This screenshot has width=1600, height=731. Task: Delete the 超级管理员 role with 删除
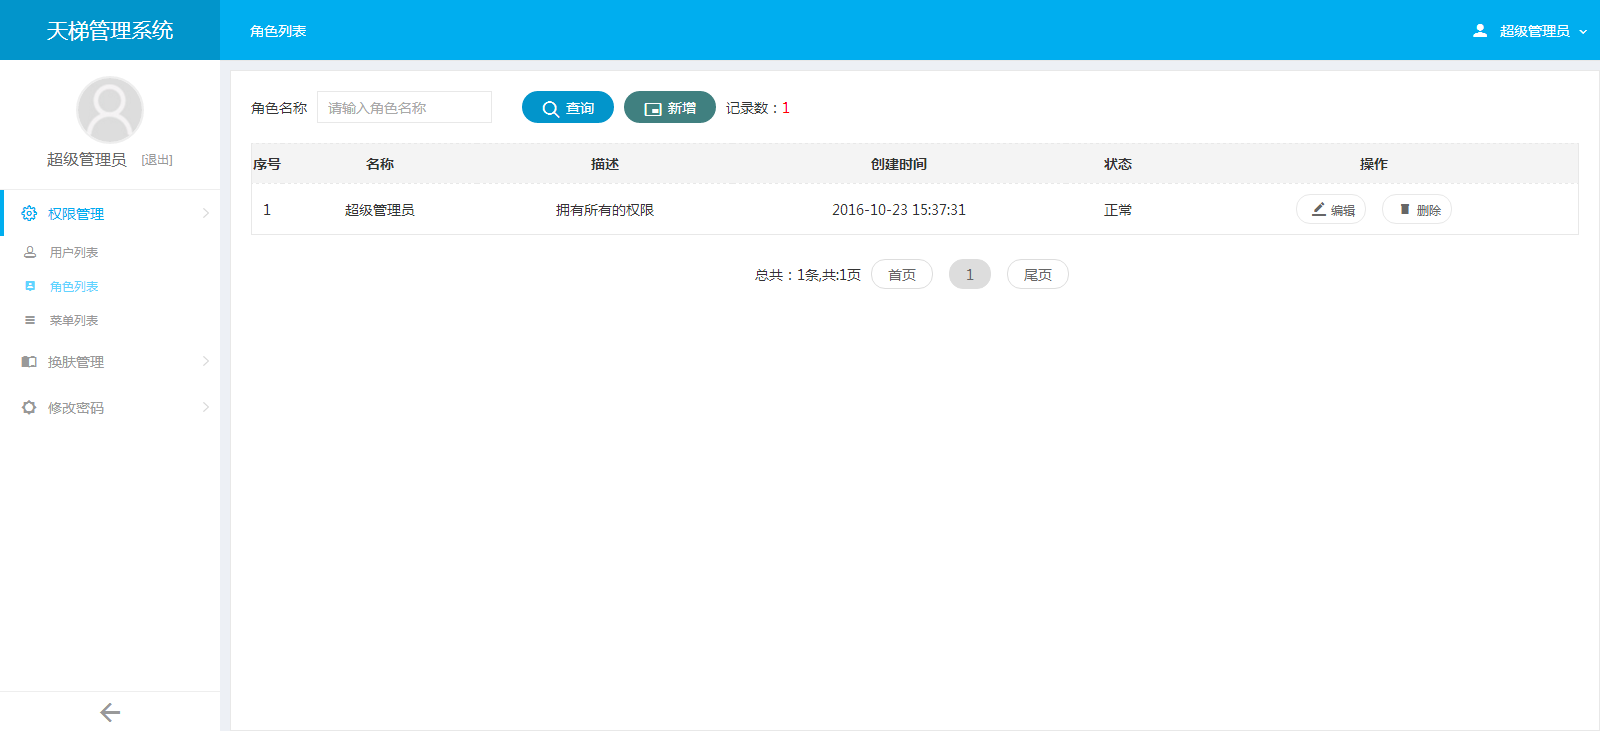pos(1417,209)
